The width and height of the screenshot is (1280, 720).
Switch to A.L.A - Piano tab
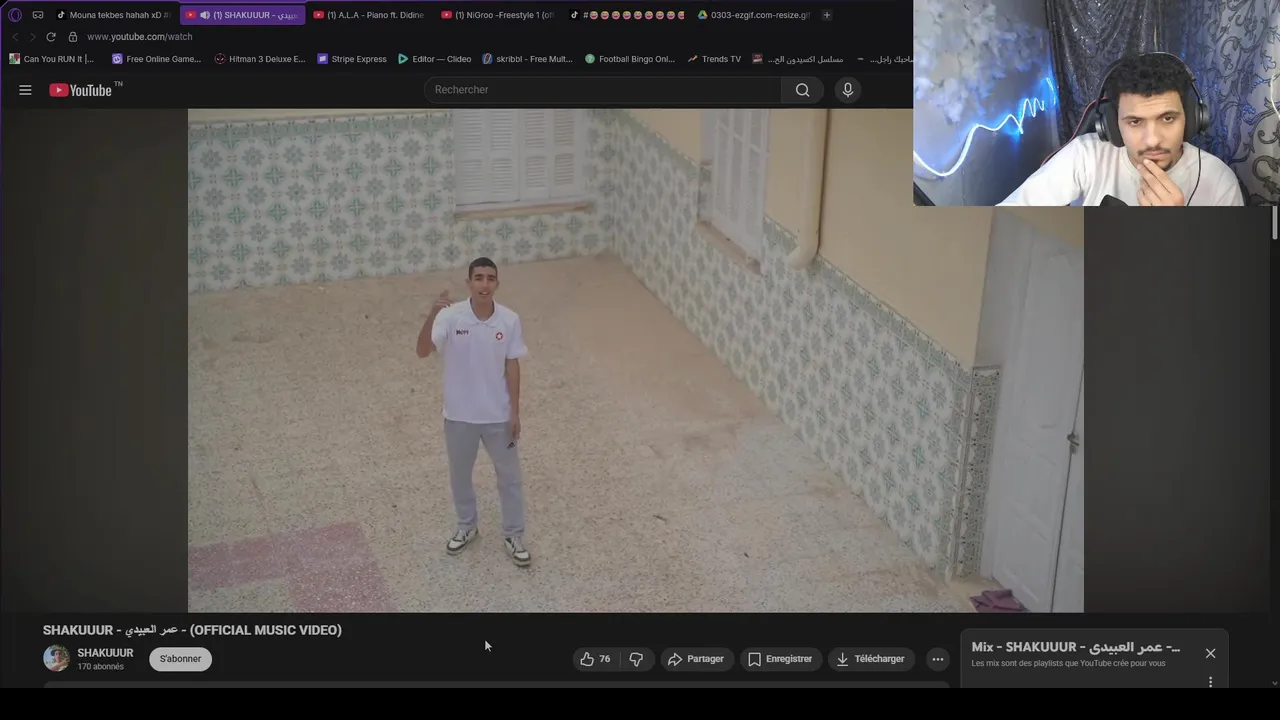[369, 15]
